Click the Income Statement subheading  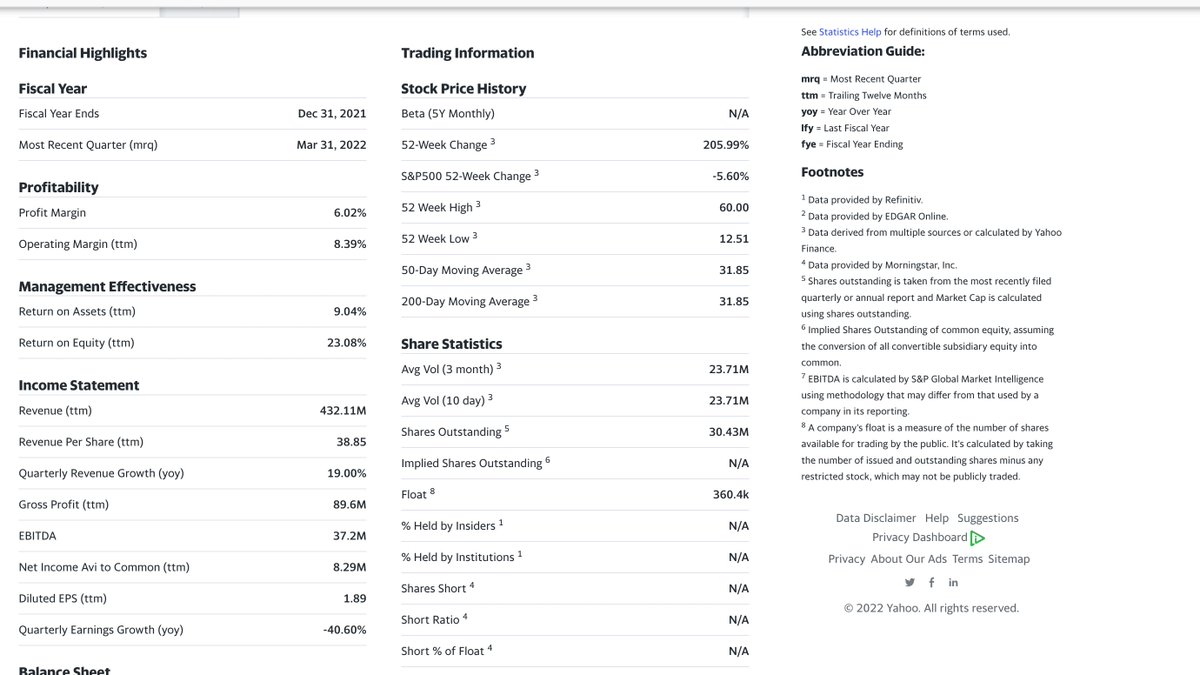79,386
